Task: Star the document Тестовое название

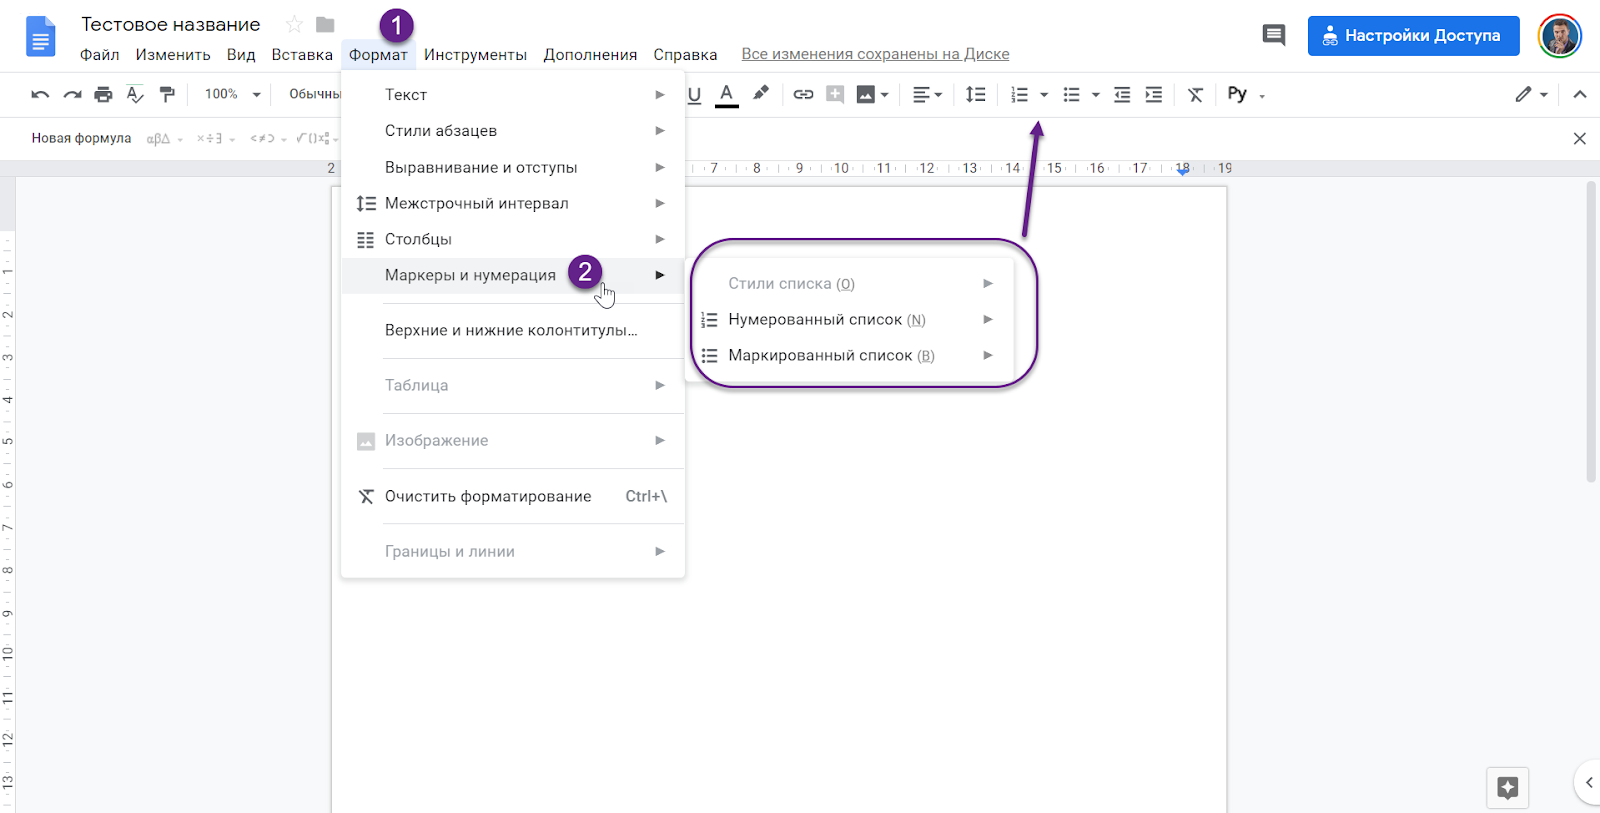Action: click(294, 25)
